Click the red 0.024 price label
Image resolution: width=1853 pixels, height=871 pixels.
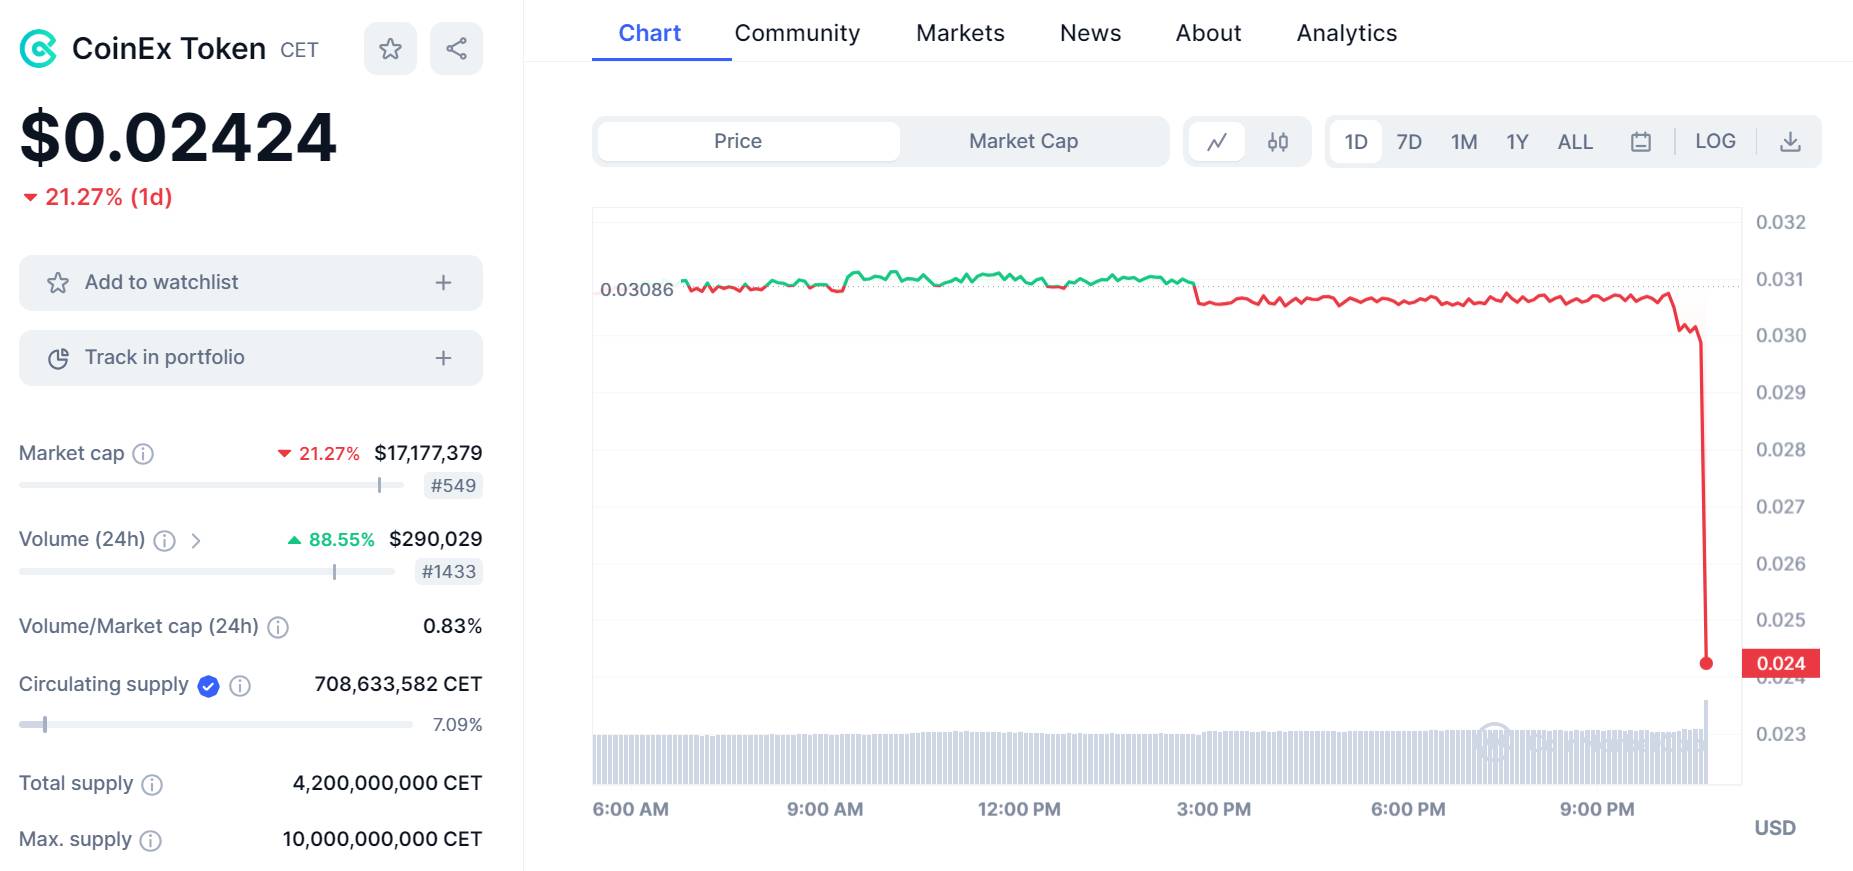(x=1780, y=663)
